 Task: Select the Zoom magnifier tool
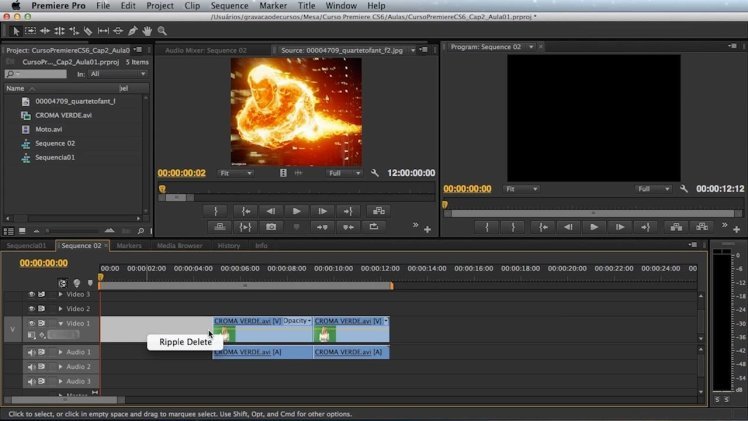coord(162,31)
